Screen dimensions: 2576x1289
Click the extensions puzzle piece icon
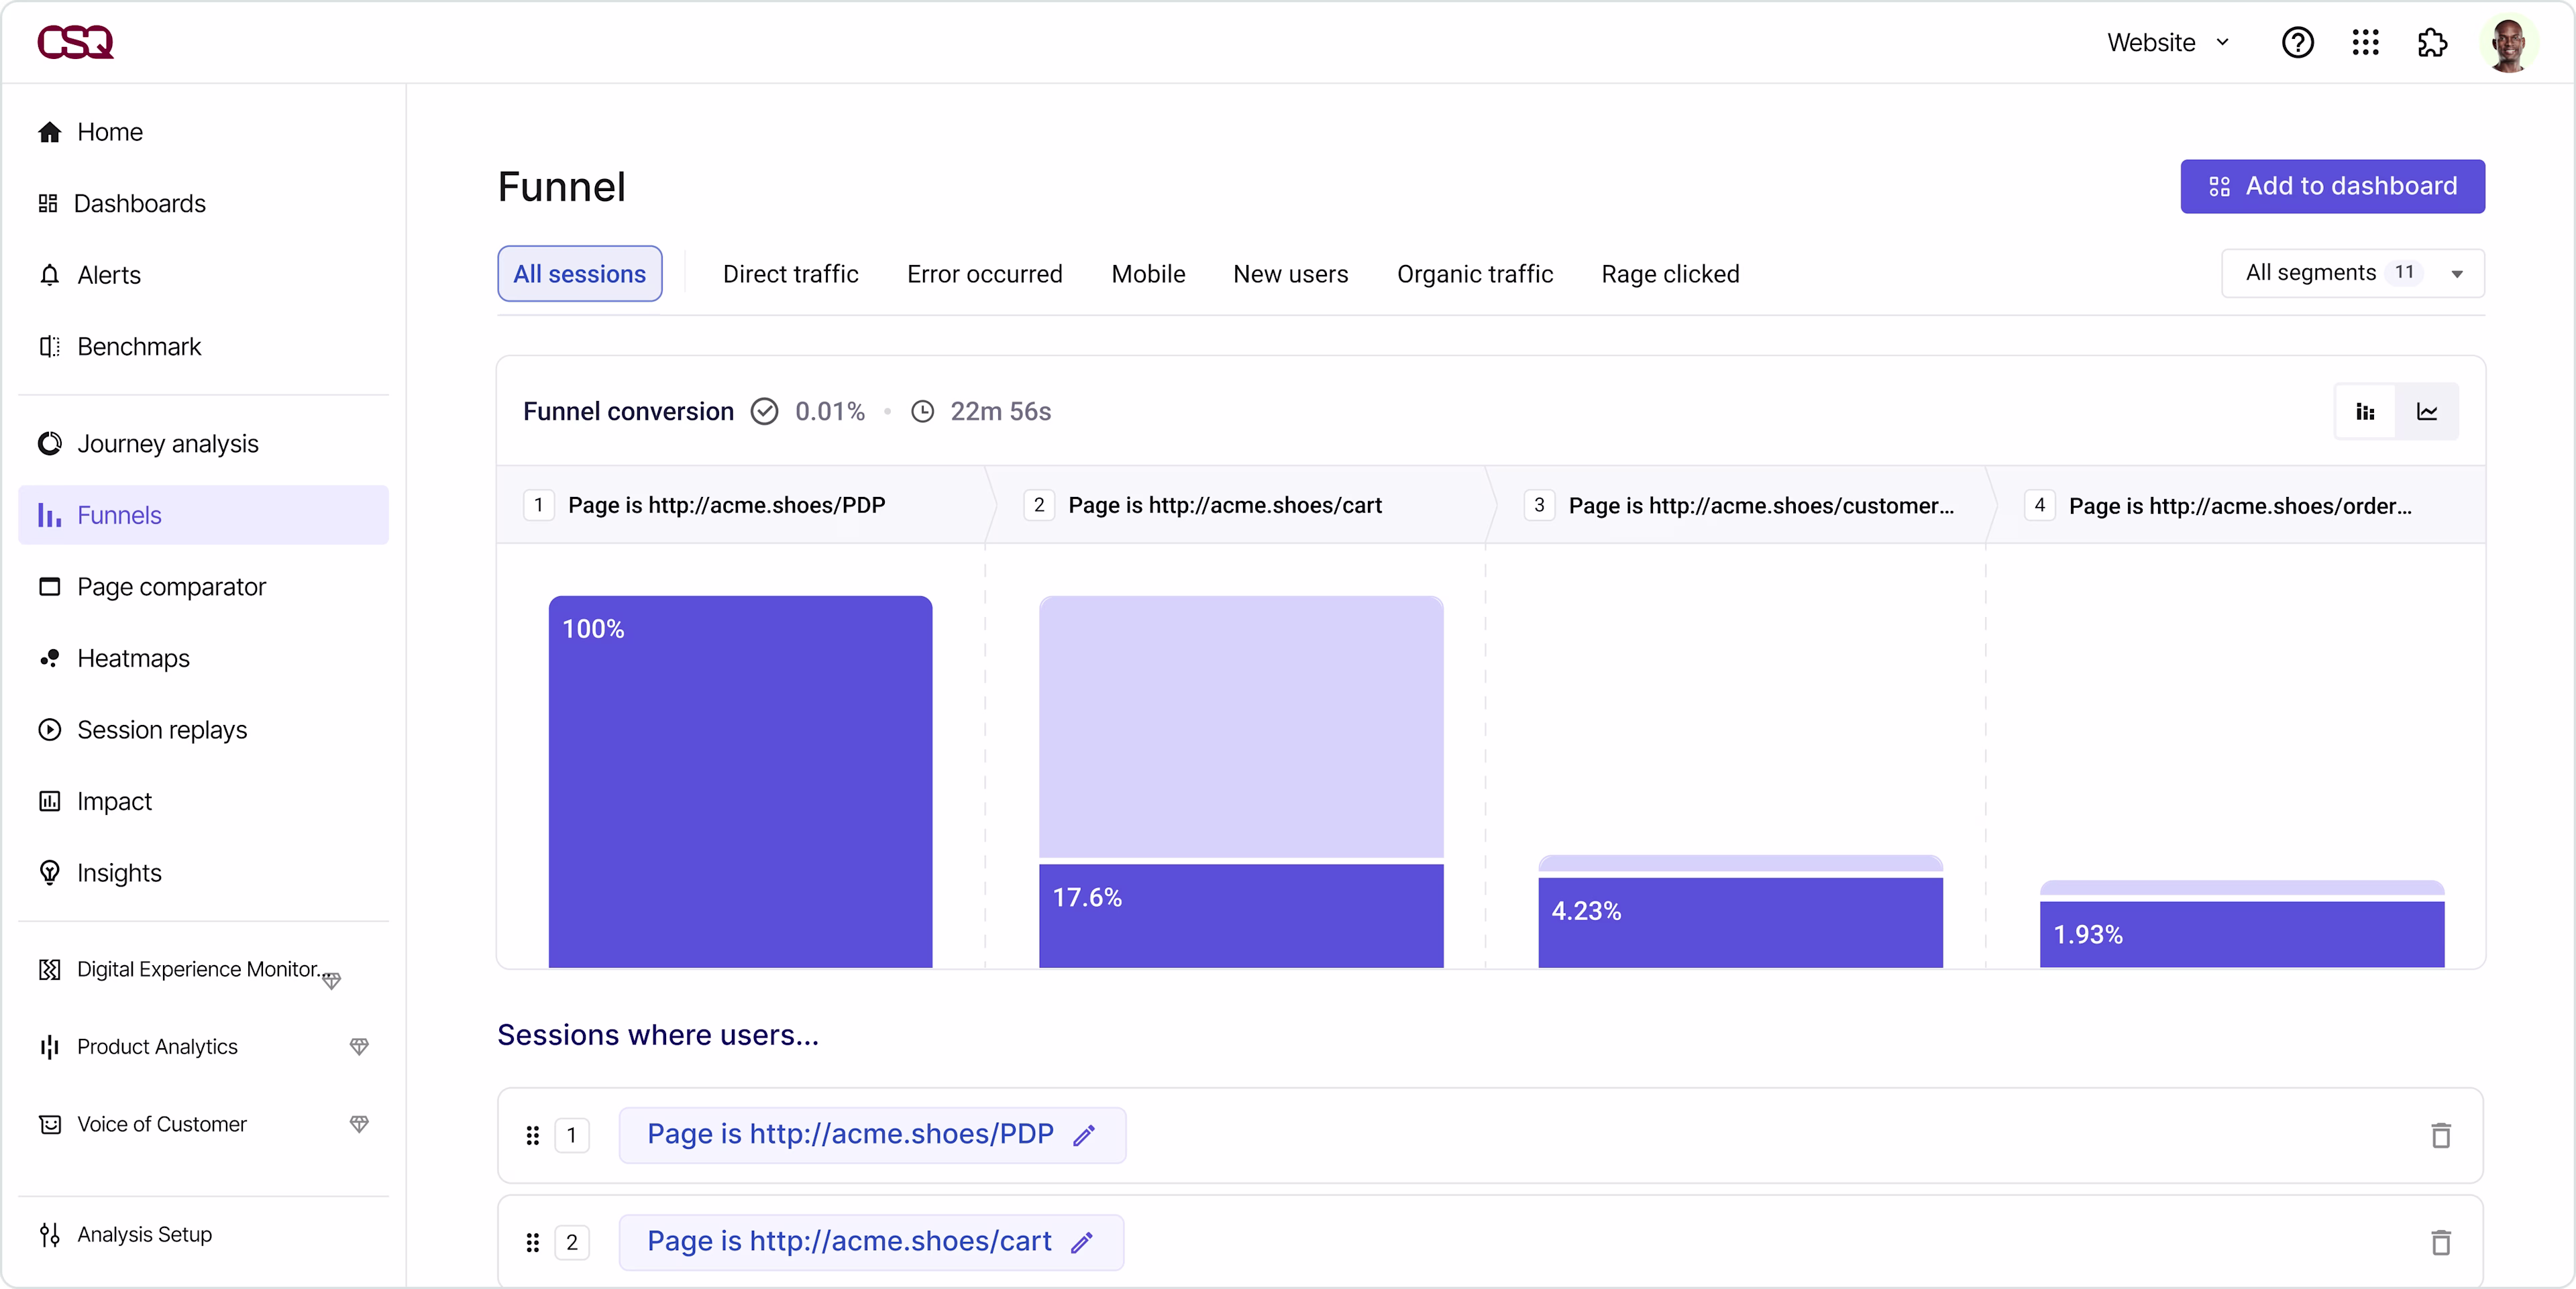2432,43
